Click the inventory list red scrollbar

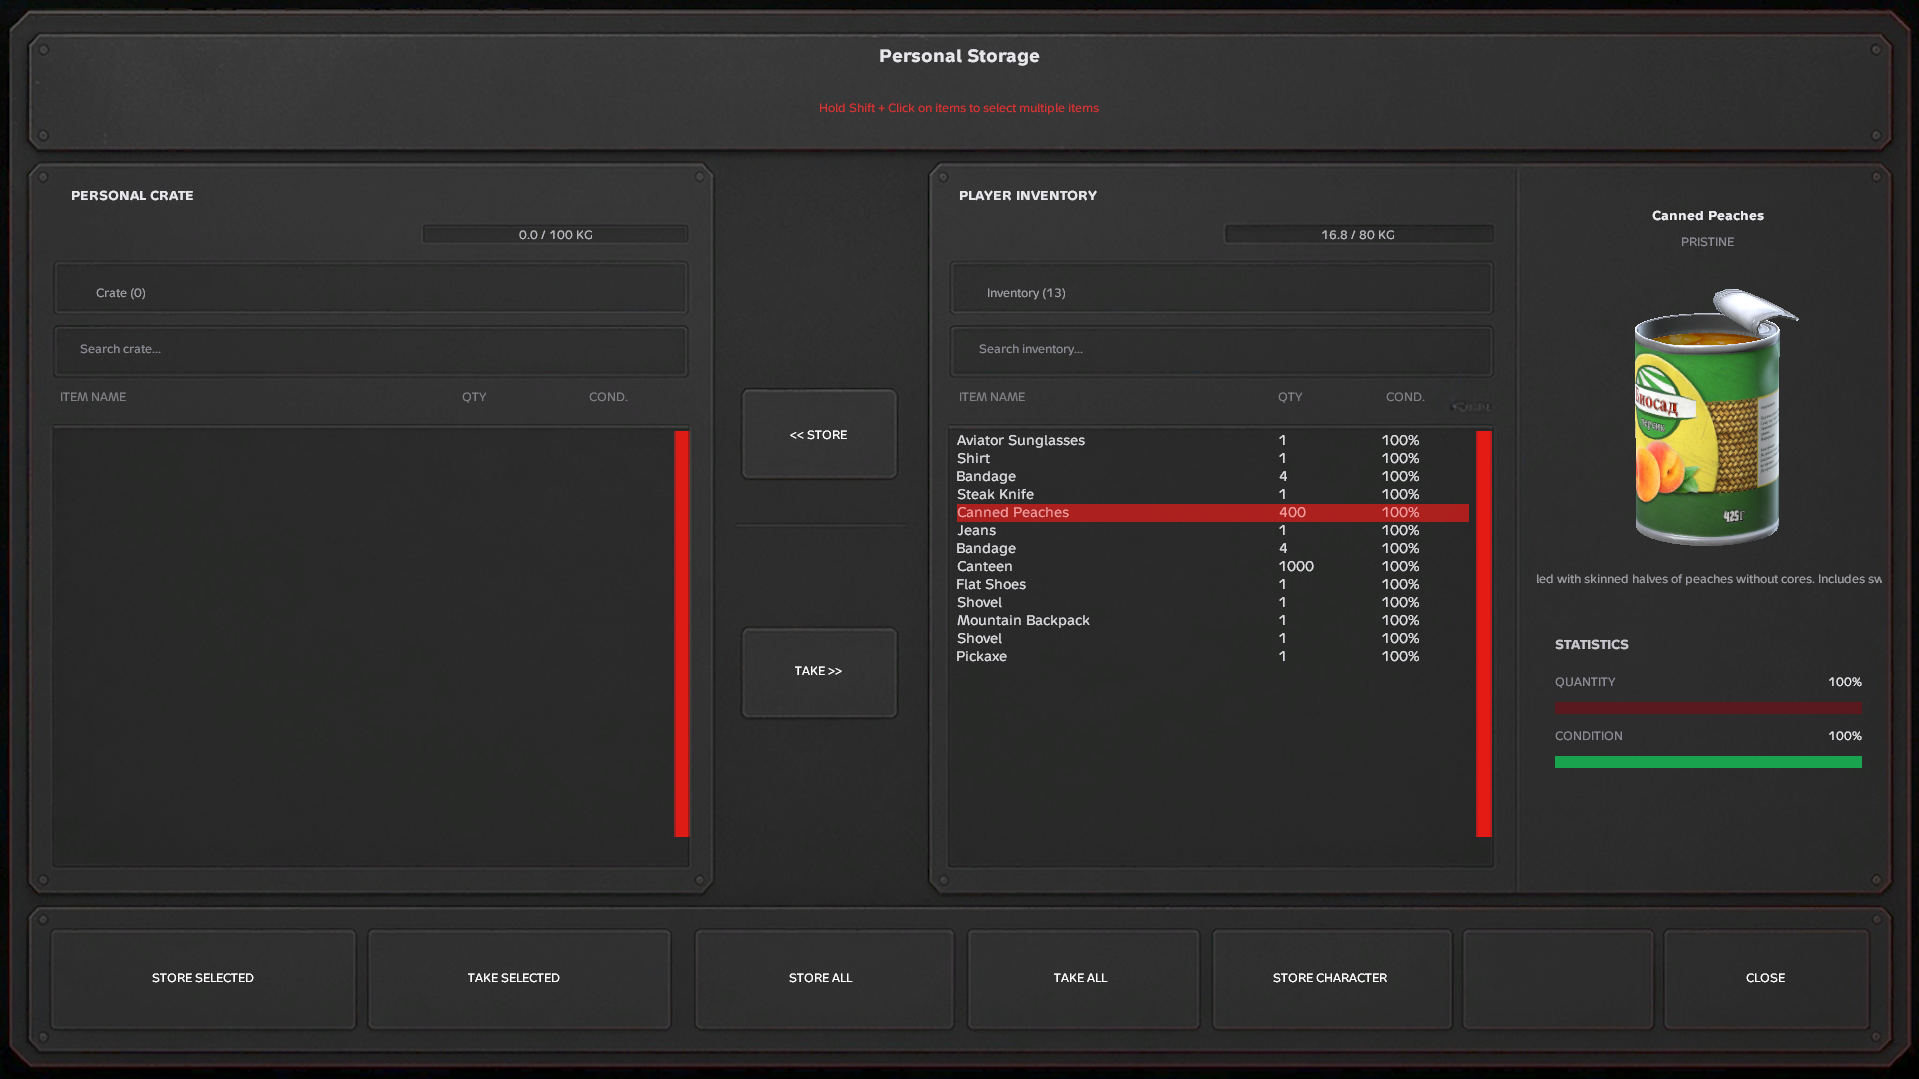pos(1484,634)
